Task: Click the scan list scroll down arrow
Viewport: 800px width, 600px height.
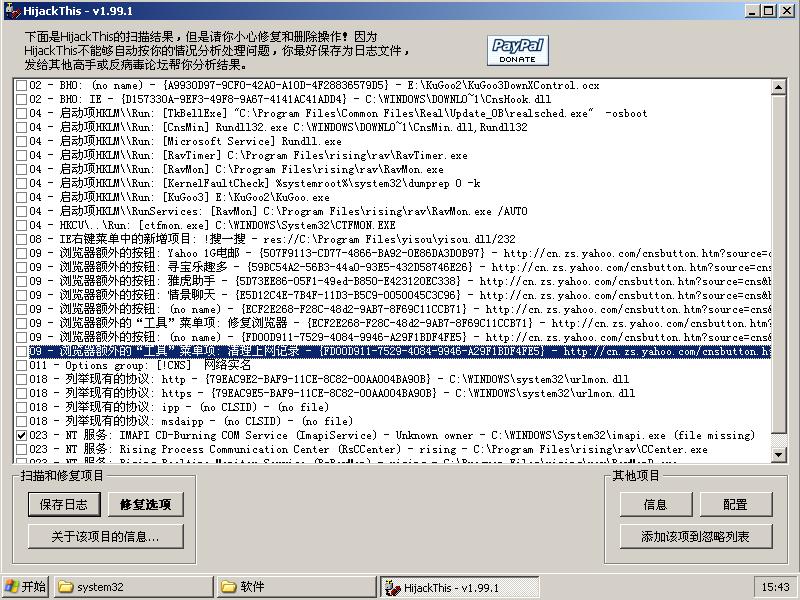Action: [x=778, y=454]
